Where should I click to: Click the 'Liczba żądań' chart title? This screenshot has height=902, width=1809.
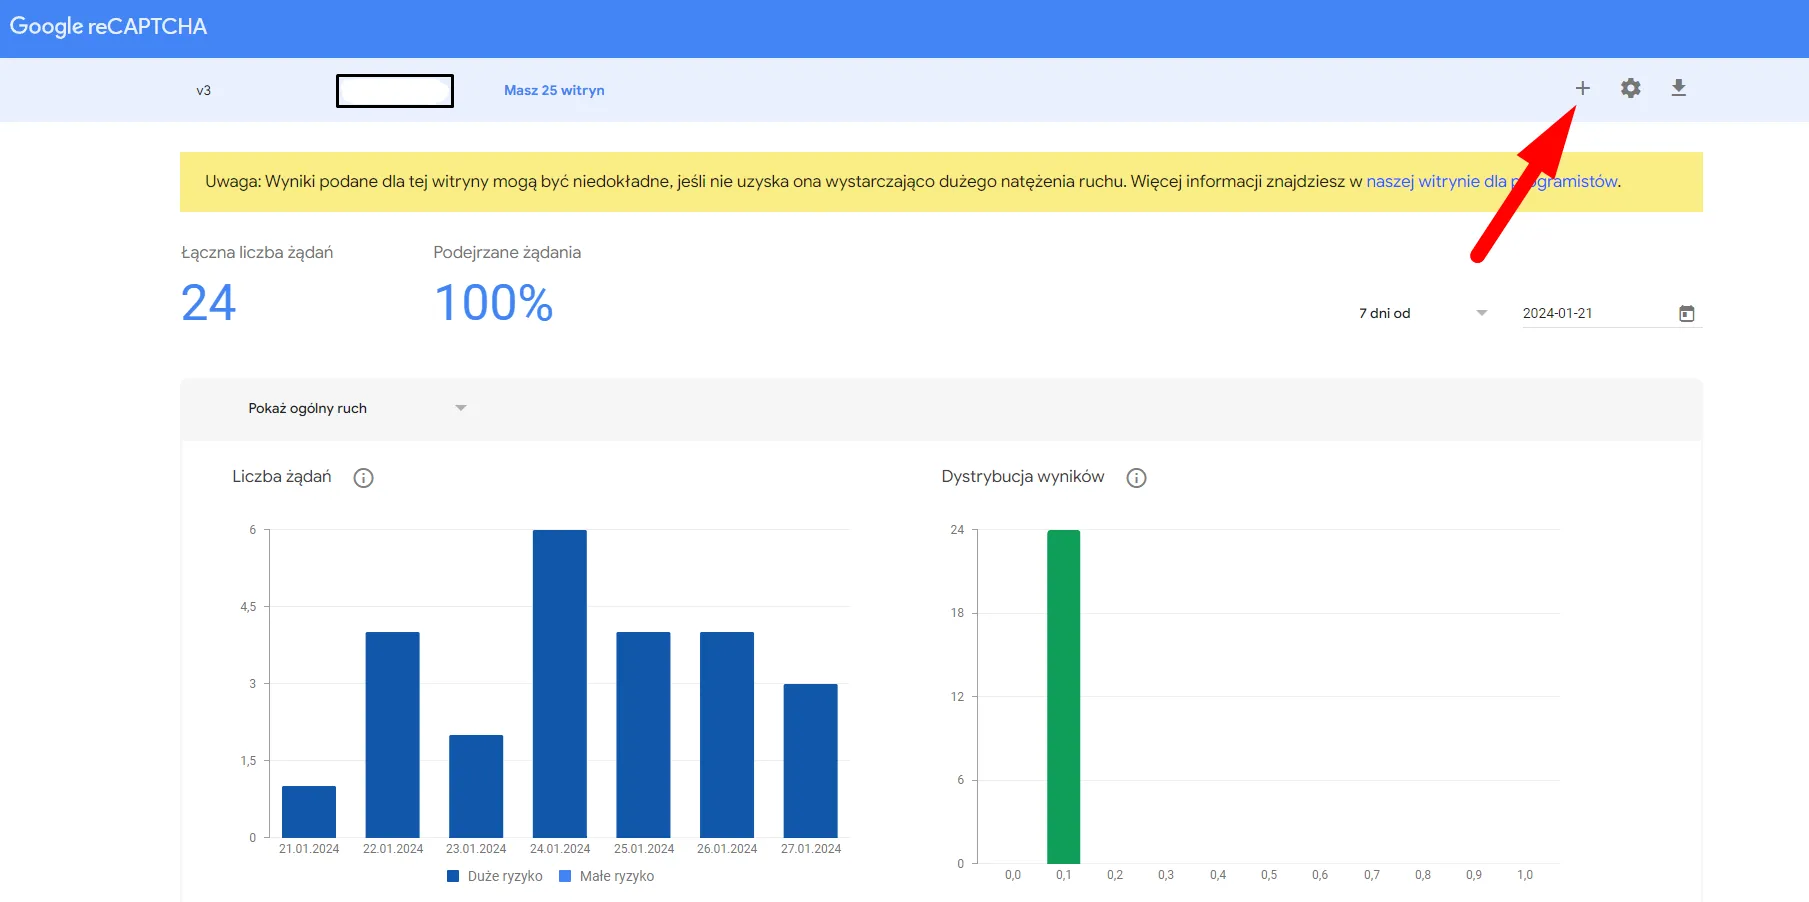click(x=282, y=477)
